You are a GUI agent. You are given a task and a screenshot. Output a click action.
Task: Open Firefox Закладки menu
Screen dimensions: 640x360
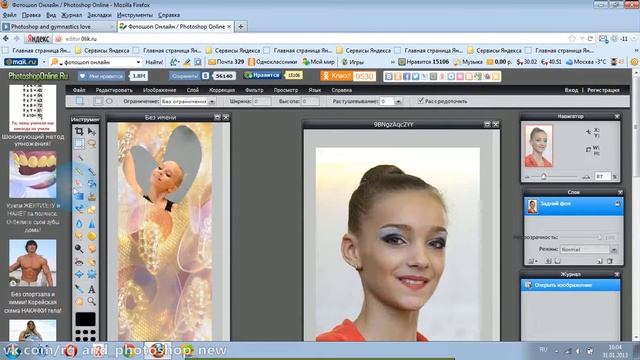(100, 15)
